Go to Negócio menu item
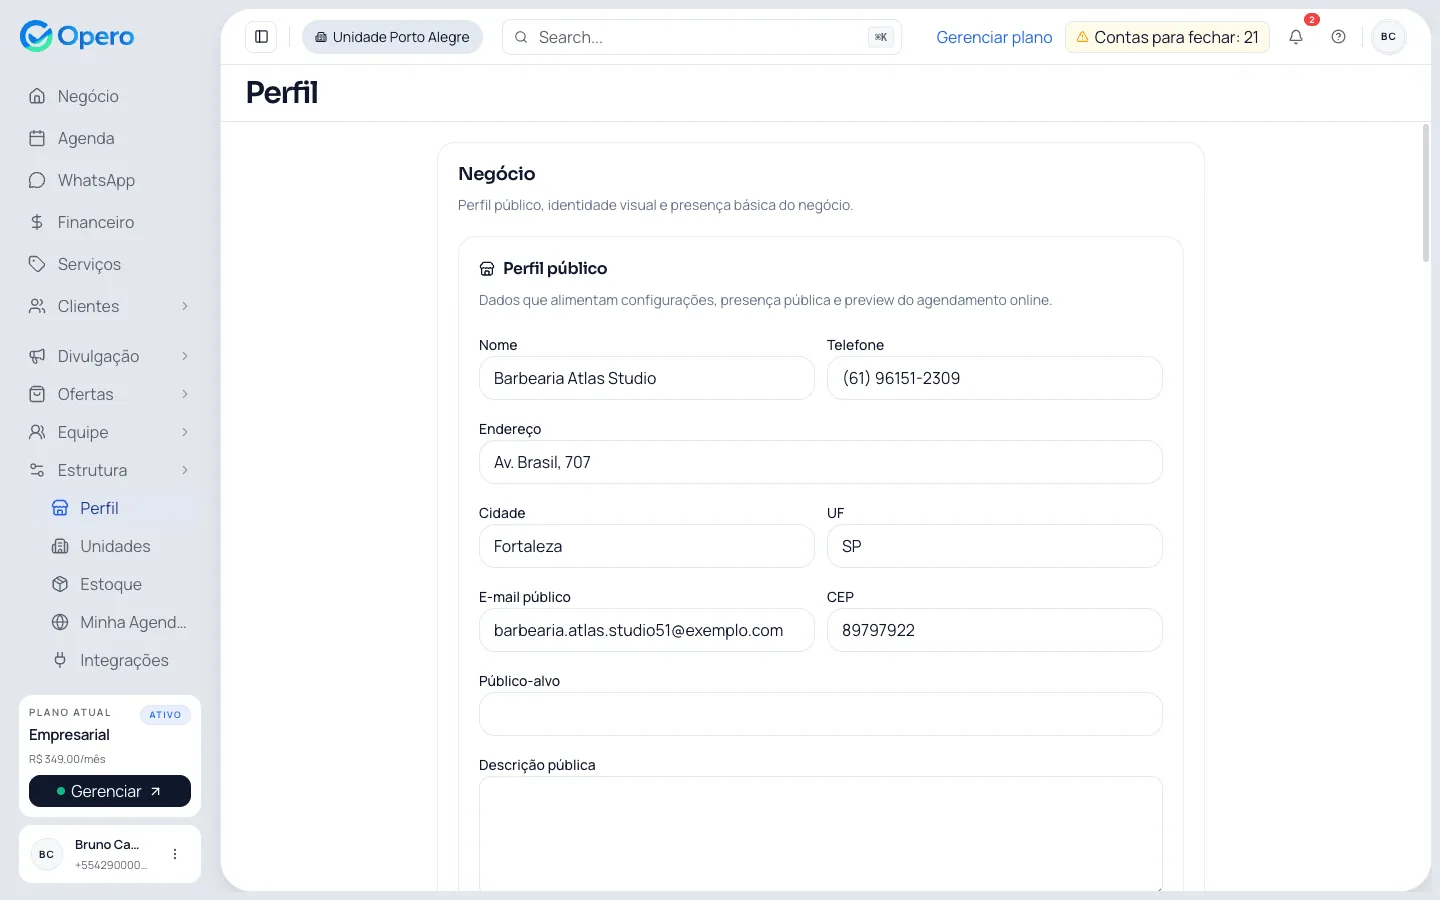Image resolution: width=1440 pixels, height=900 pixels. click(110, 96)
